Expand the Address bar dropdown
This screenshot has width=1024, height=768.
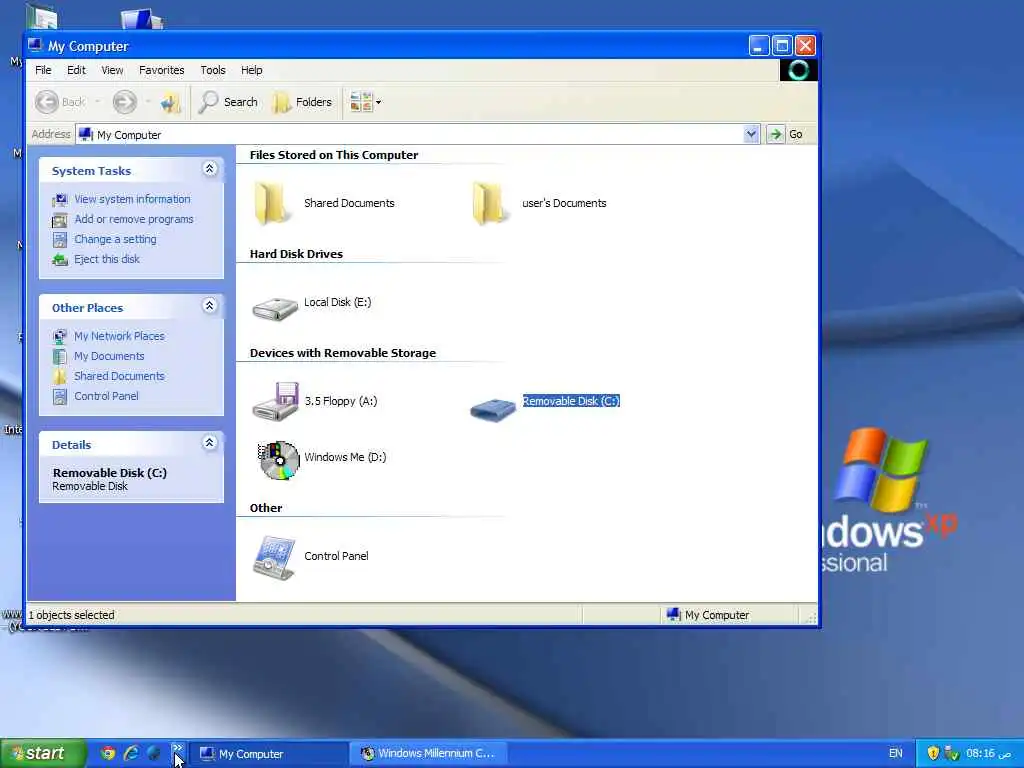click(751, 134)
